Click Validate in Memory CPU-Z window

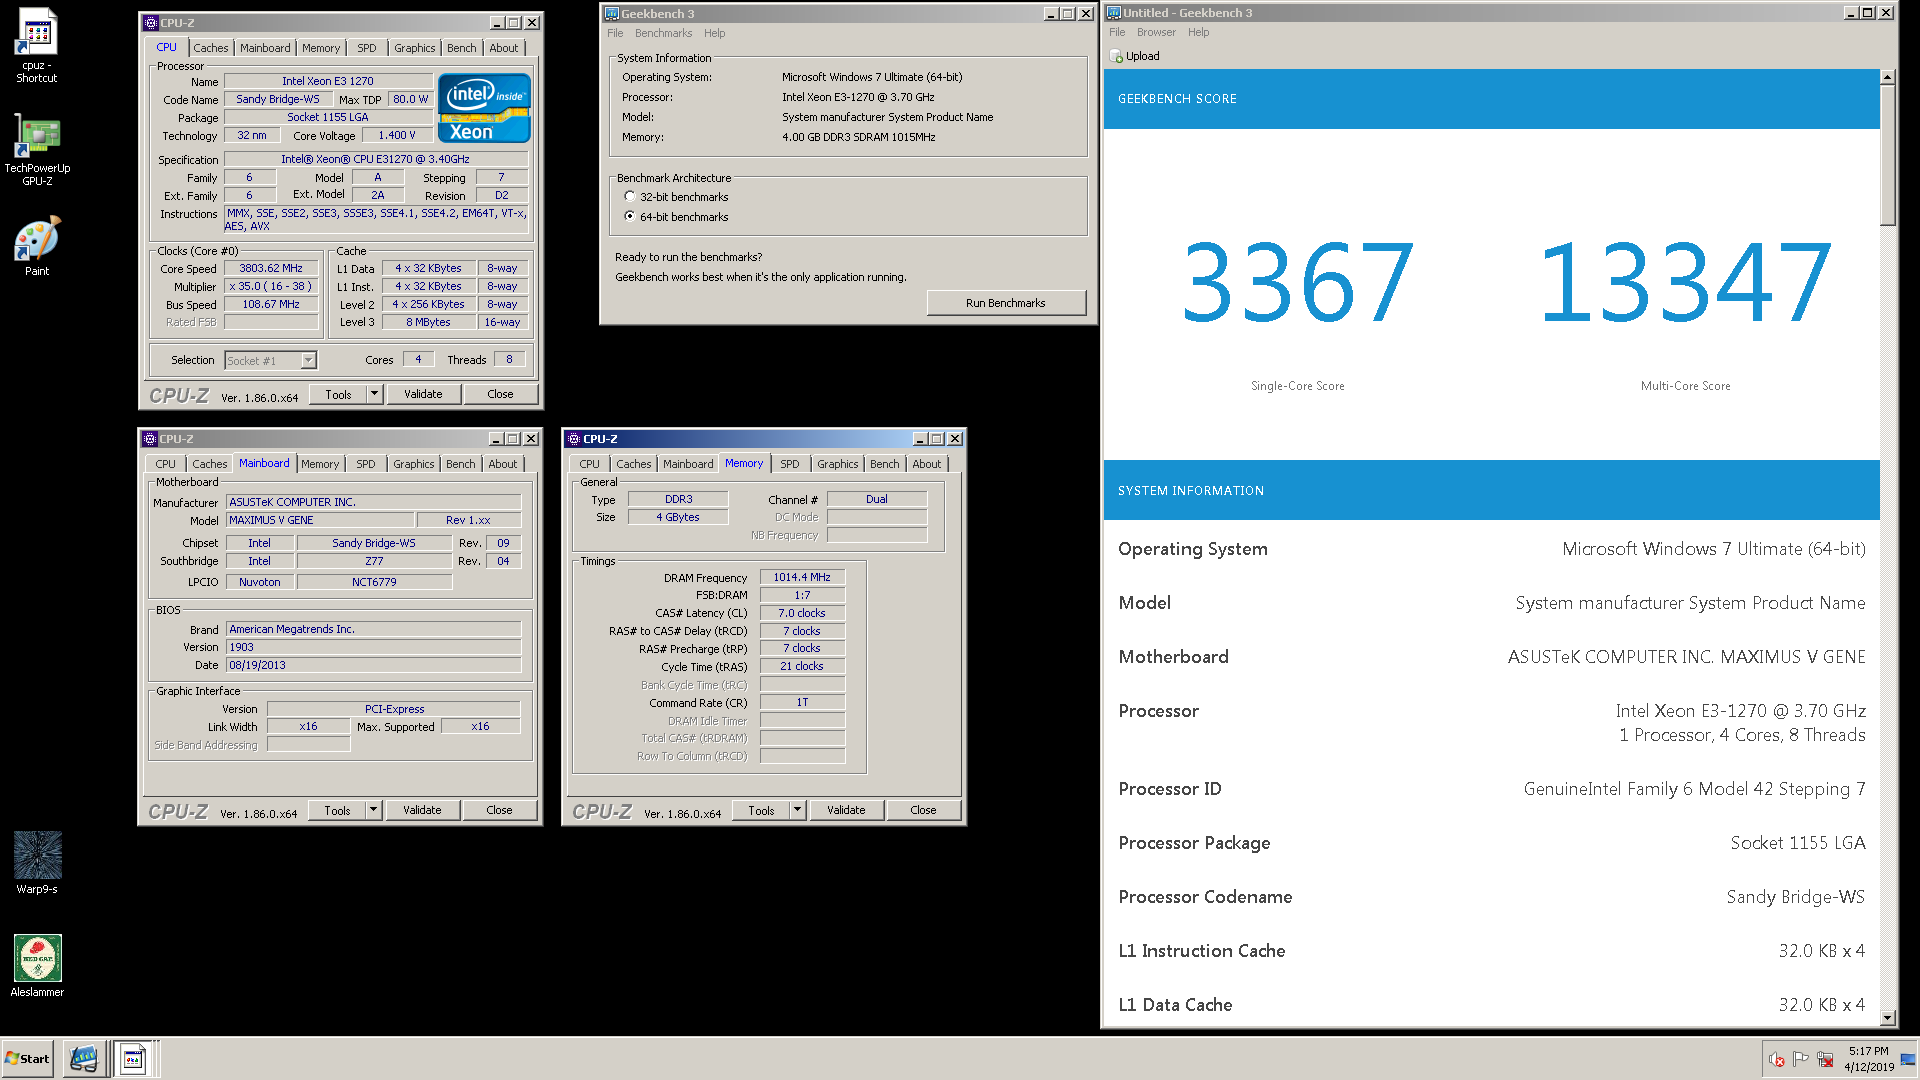[x=846, y=810]
